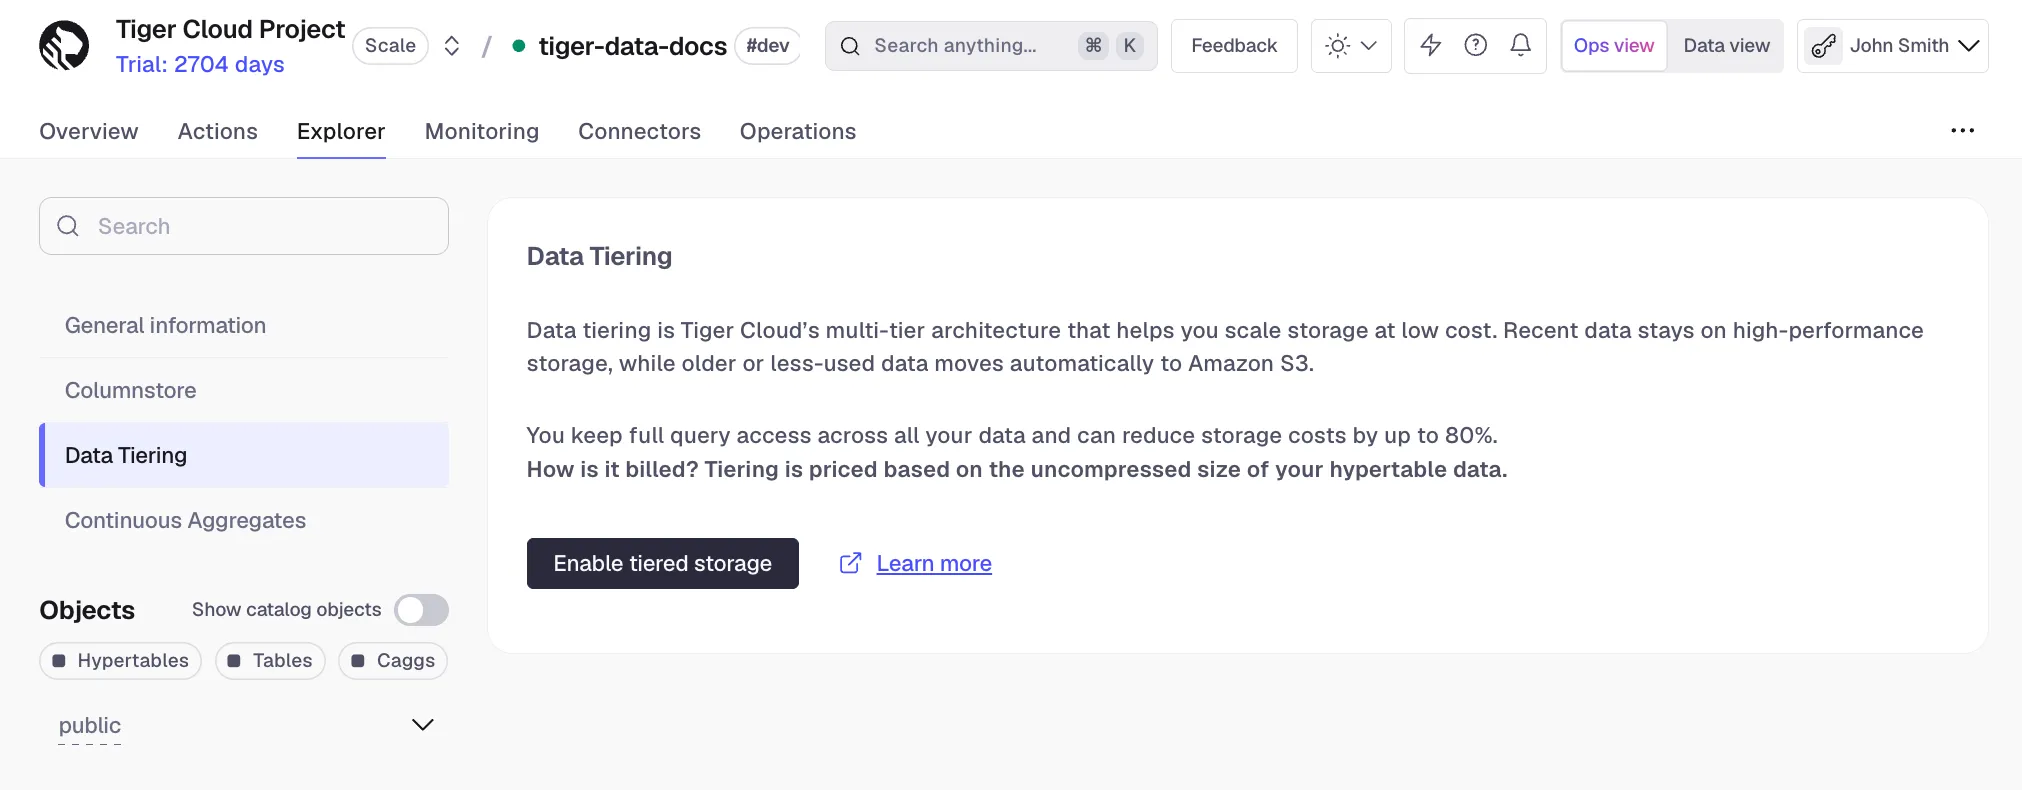Screen dimensions: 2022x790
Task: Open the three-dot more options menu
Action: tap(1963, 131)
